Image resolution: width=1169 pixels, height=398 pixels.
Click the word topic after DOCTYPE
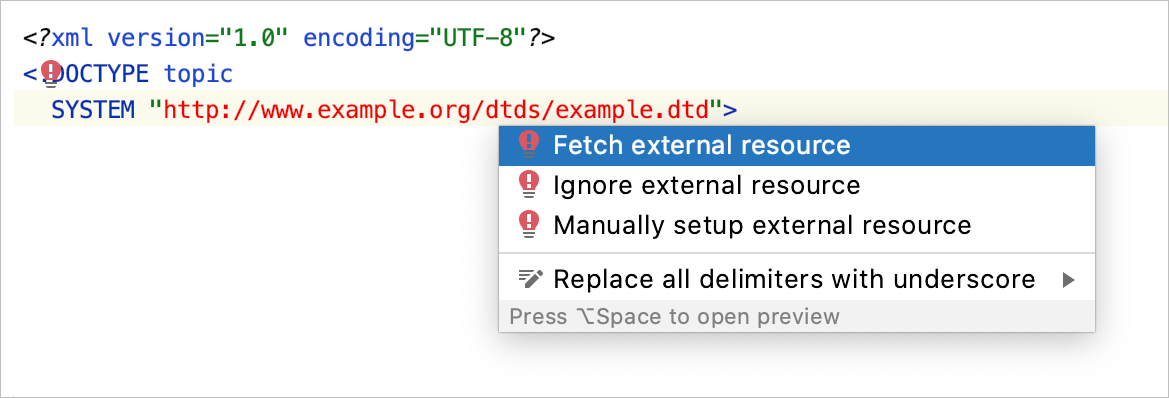pyautogui.click(x=198, y=75)
